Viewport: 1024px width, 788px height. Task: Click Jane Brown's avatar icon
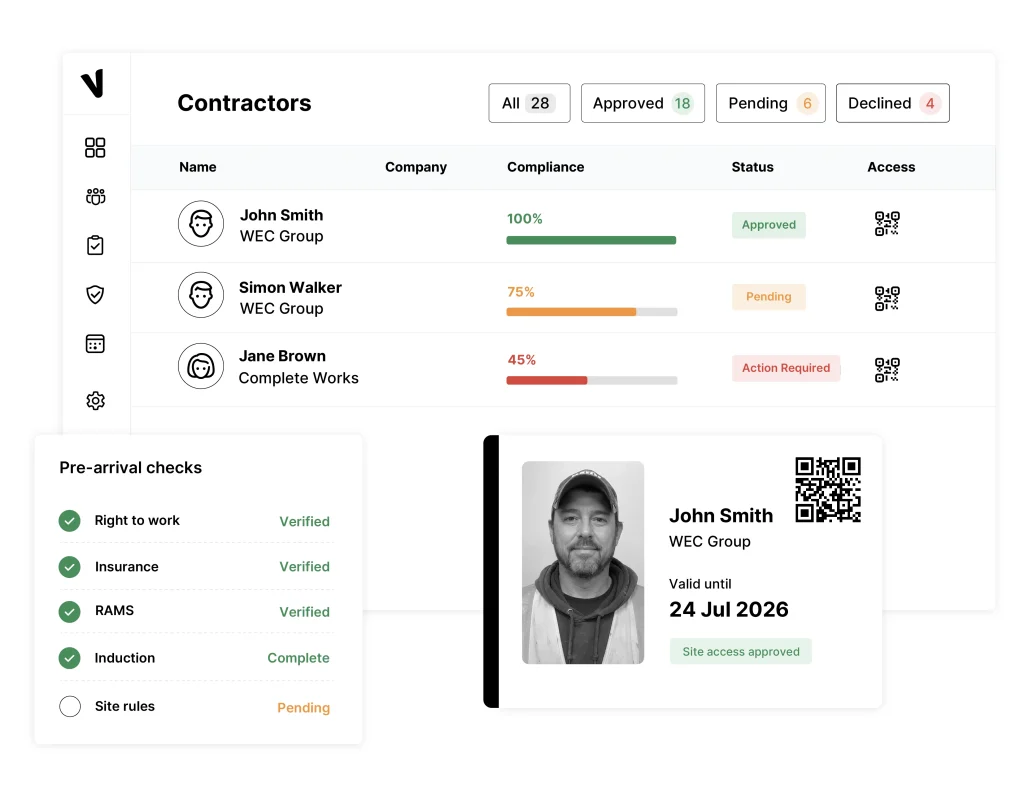tap(201, 366)
